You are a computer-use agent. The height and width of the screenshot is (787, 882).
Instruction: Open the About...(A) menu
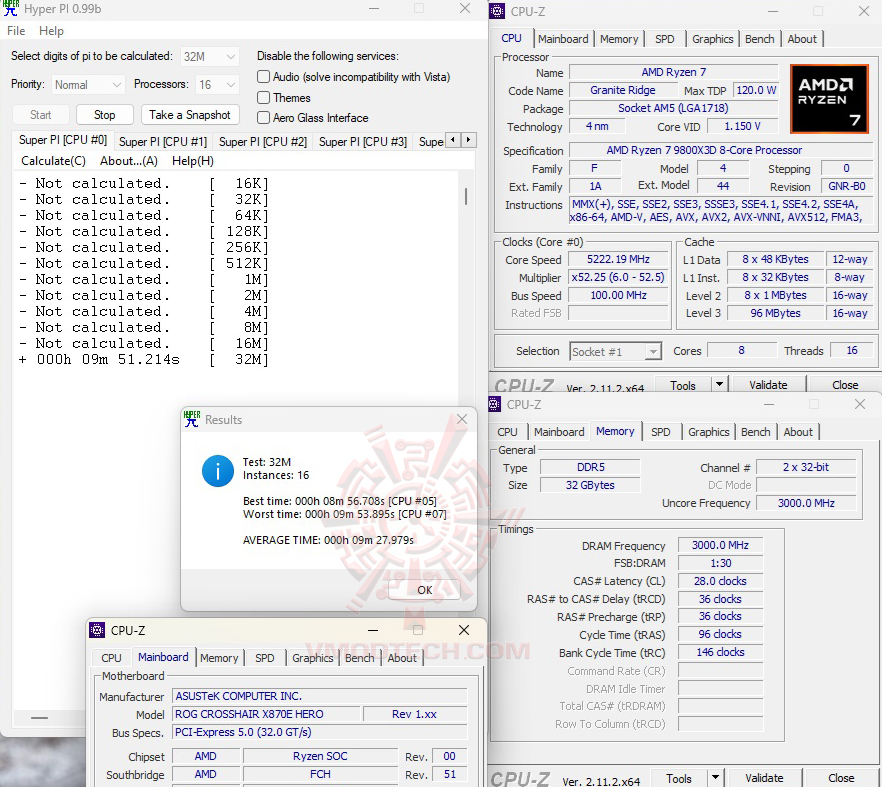[129, 161]
